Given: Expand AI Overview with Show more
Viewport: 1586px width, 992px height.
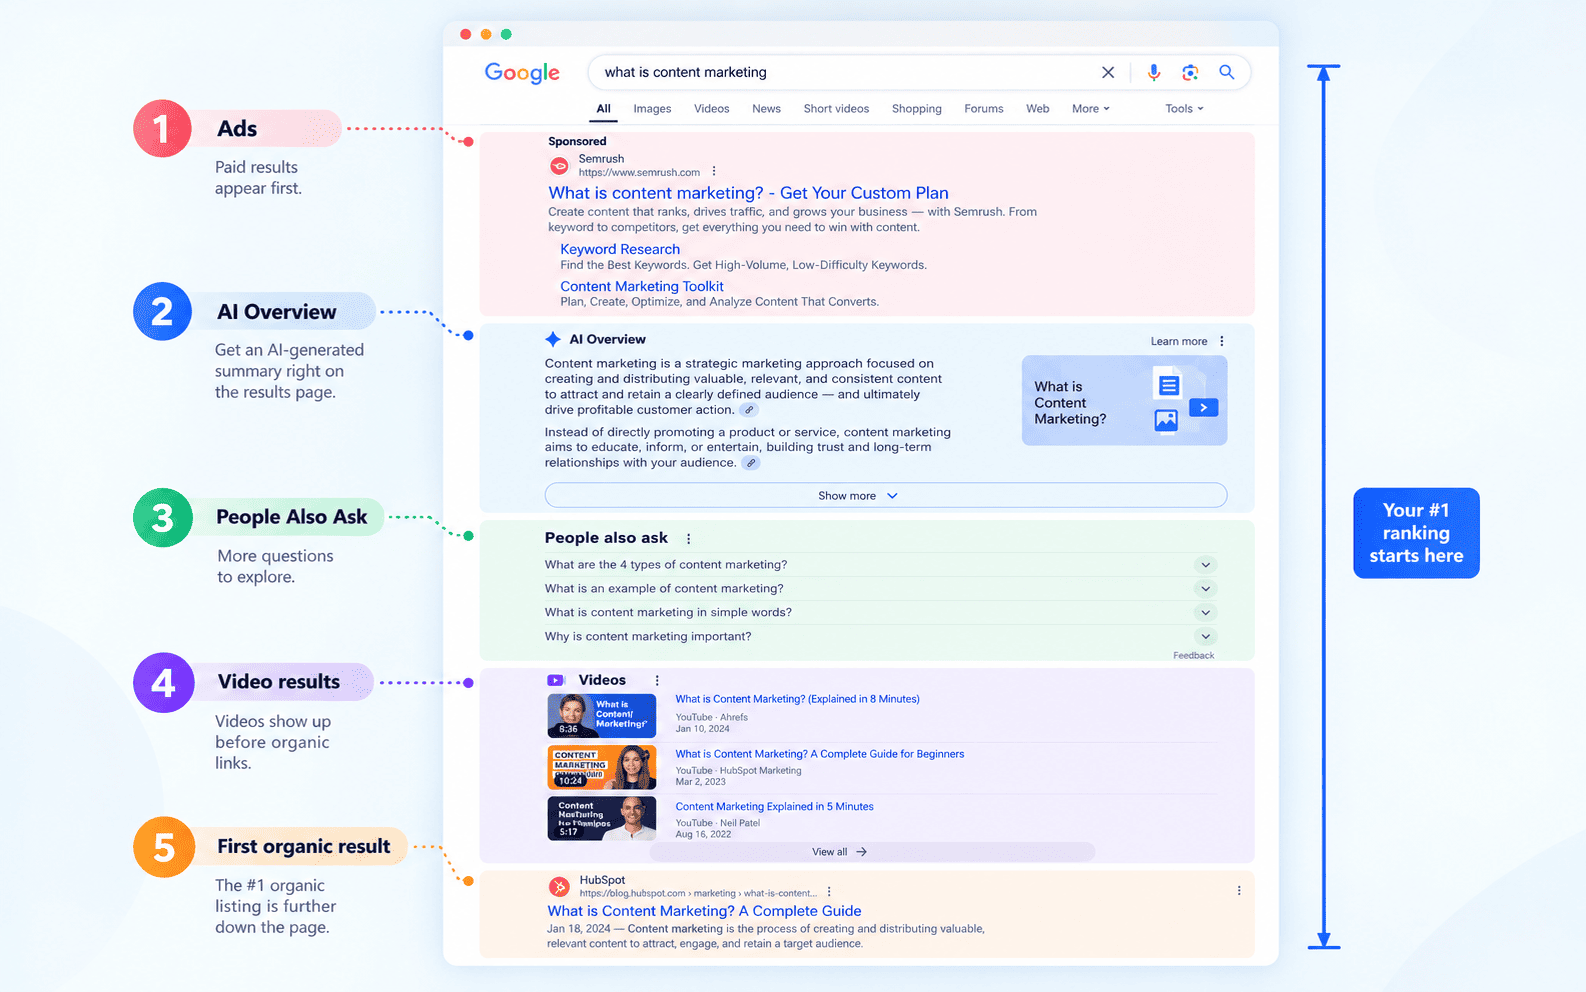Looking at the screenshot, I should [x=885, y=496].
